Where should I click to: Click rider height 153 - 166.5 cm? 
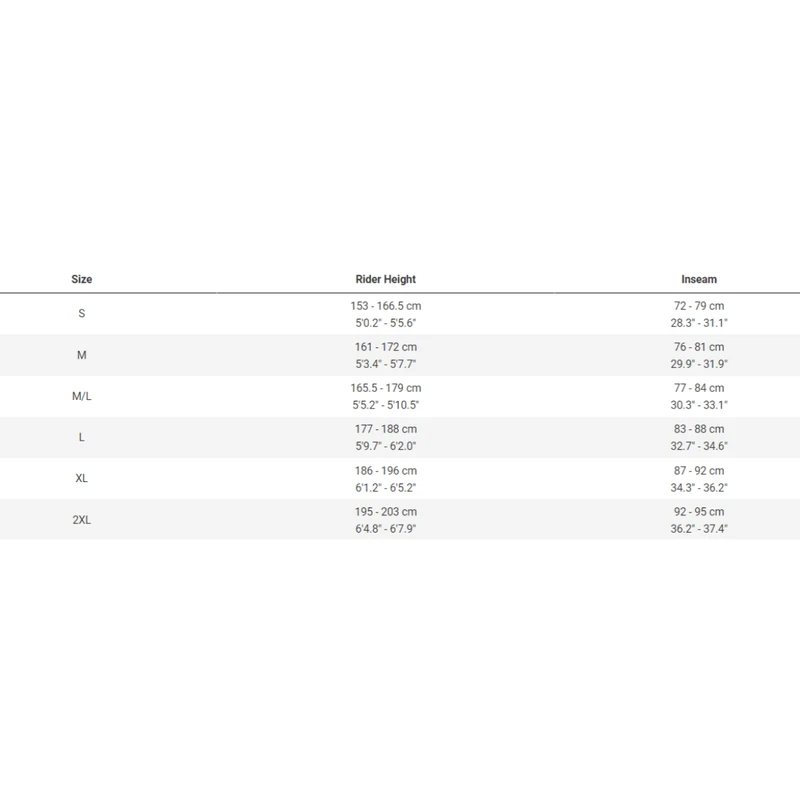click(385, 305)
